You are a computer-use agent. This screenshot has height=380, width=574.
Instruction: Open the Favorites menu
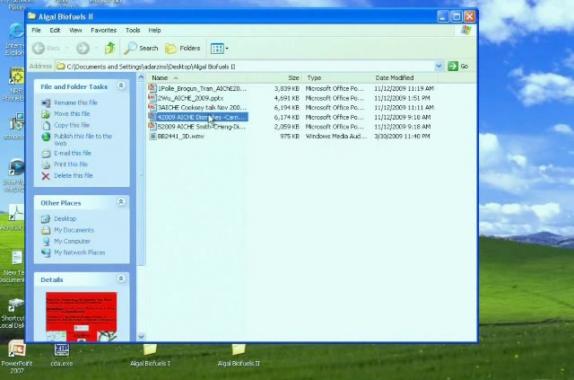tap(104, 30)
